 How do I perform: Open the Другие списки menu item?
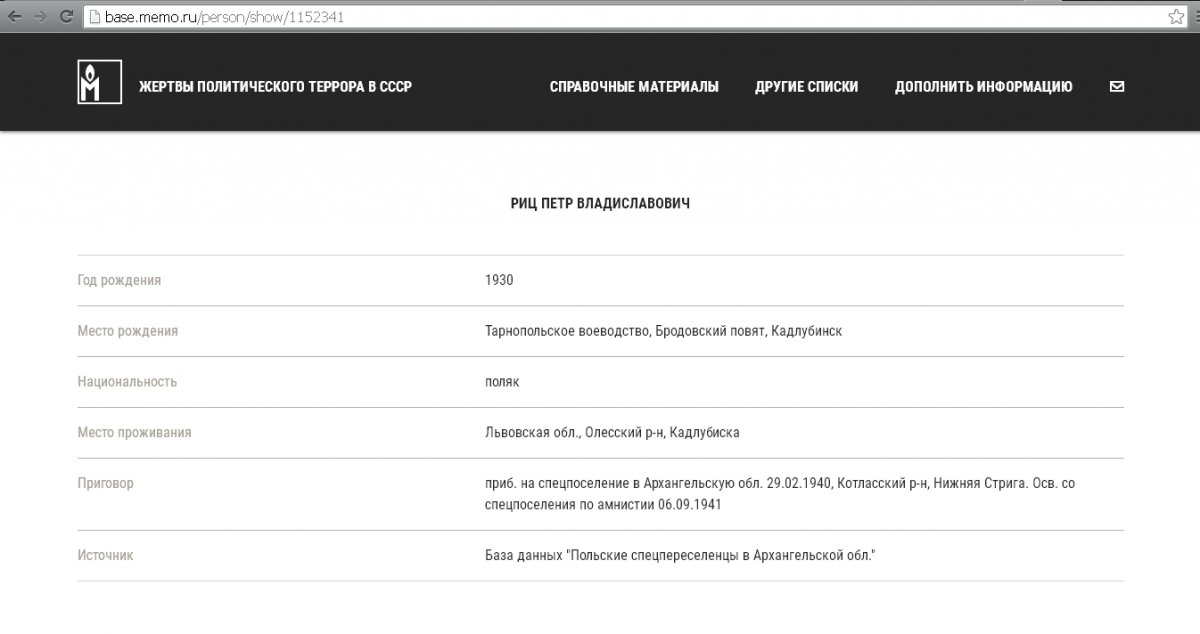coord(806,87)
